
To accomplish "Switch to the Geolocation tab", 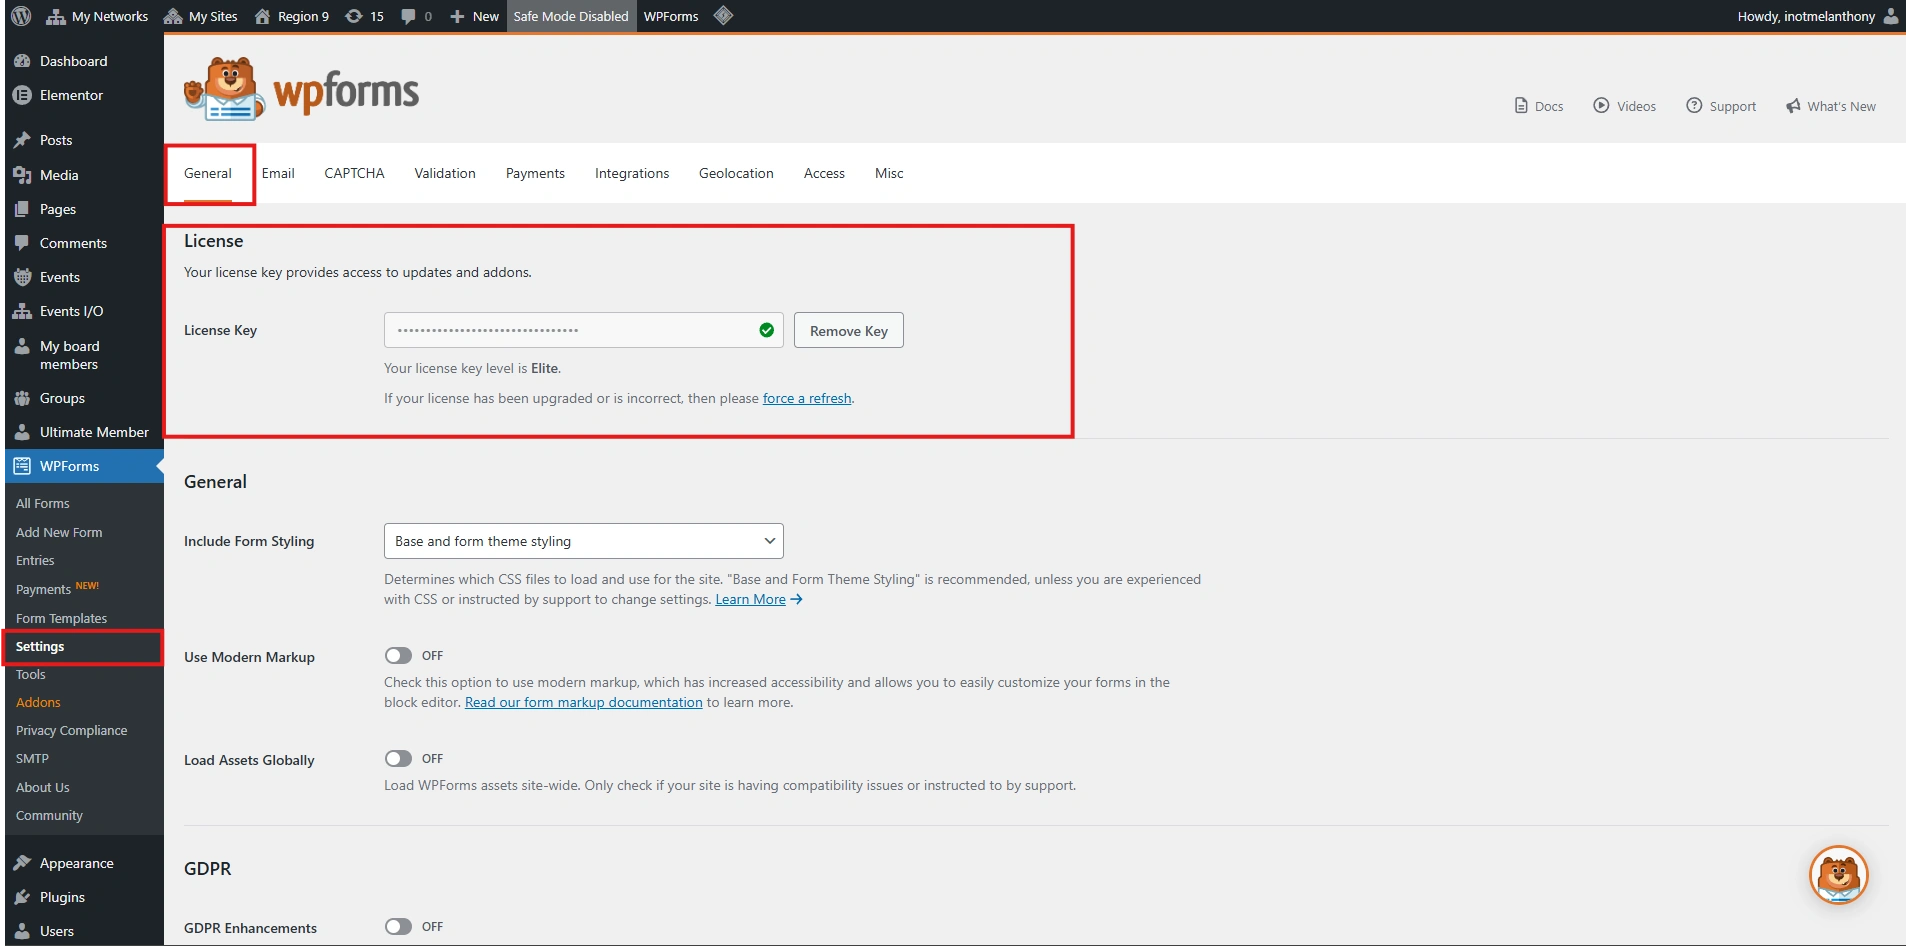I will pyautogui.click(x=736, y=173).
